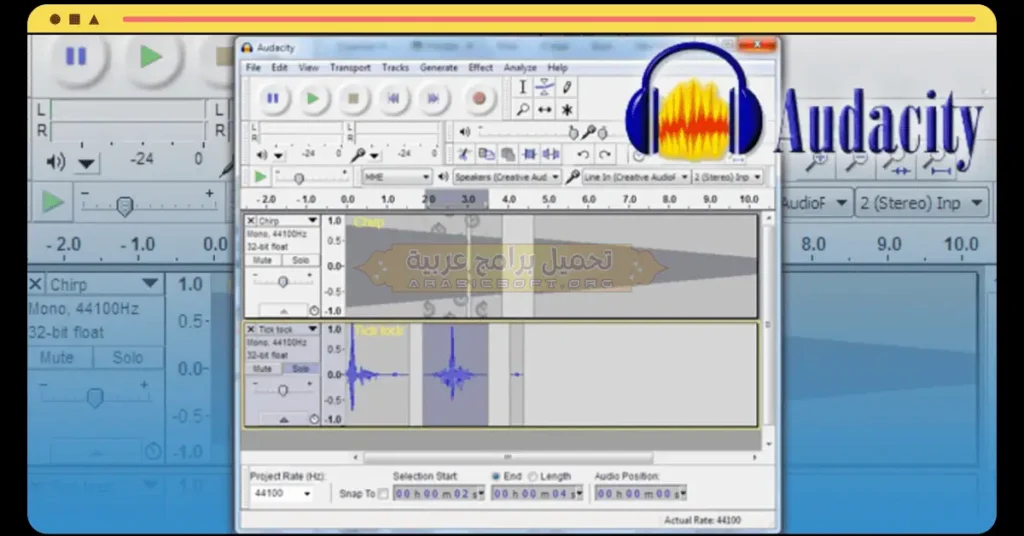Click the Skip to Start button
This screenshot has height=536, width=1024.
pos(393,99)
